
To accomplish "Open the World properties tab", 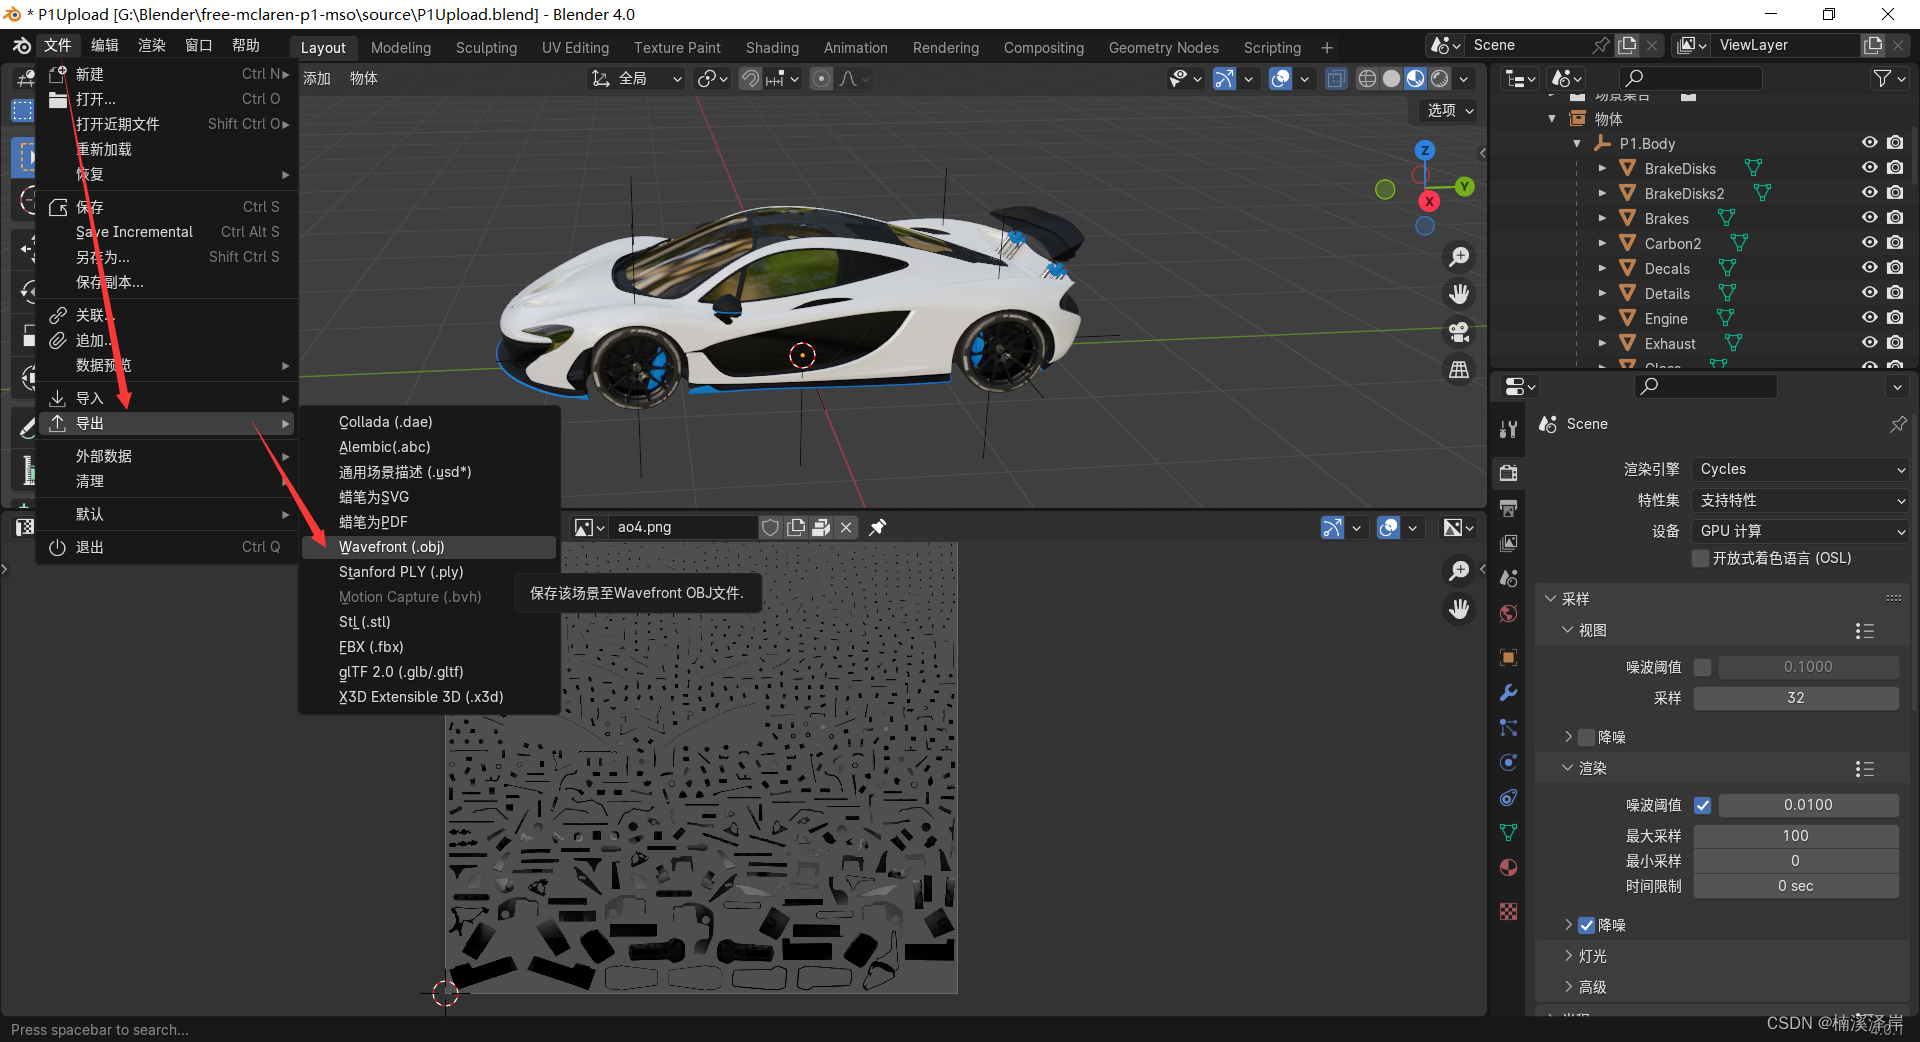I will point(1509,613).
